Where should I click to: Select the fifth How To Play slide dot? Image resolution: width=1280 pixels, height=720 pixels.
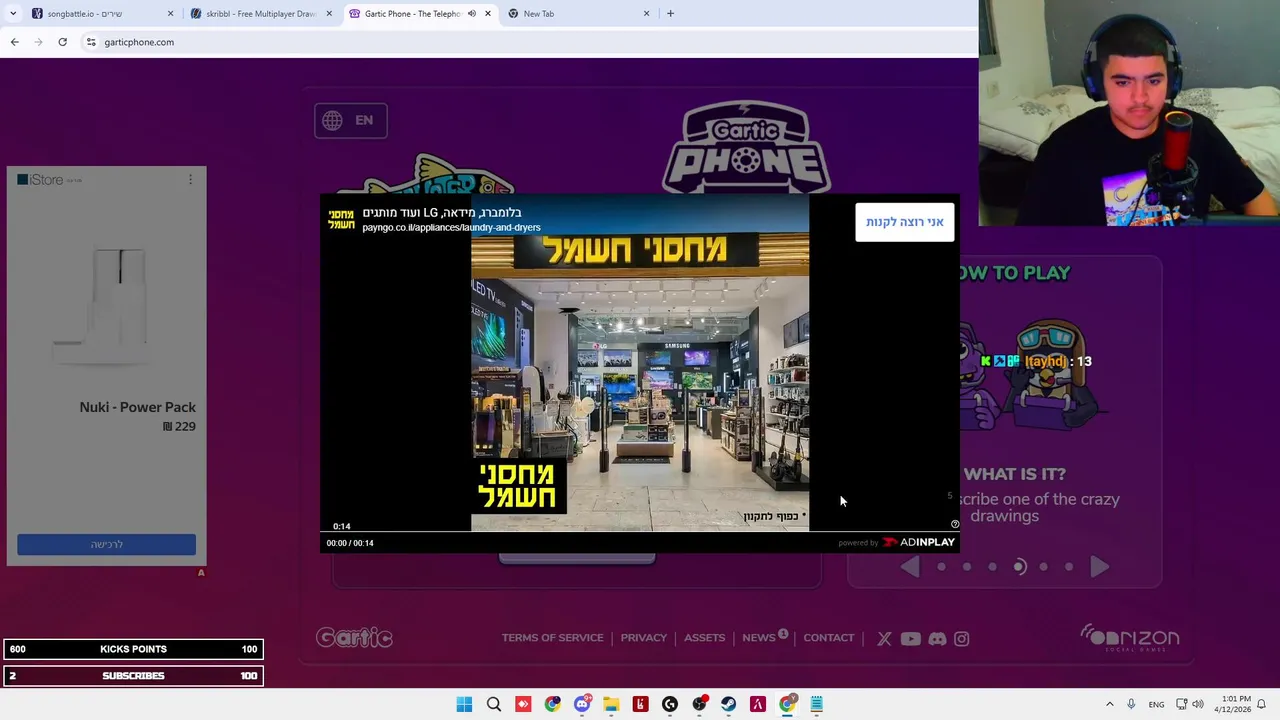click(1043, 567)
